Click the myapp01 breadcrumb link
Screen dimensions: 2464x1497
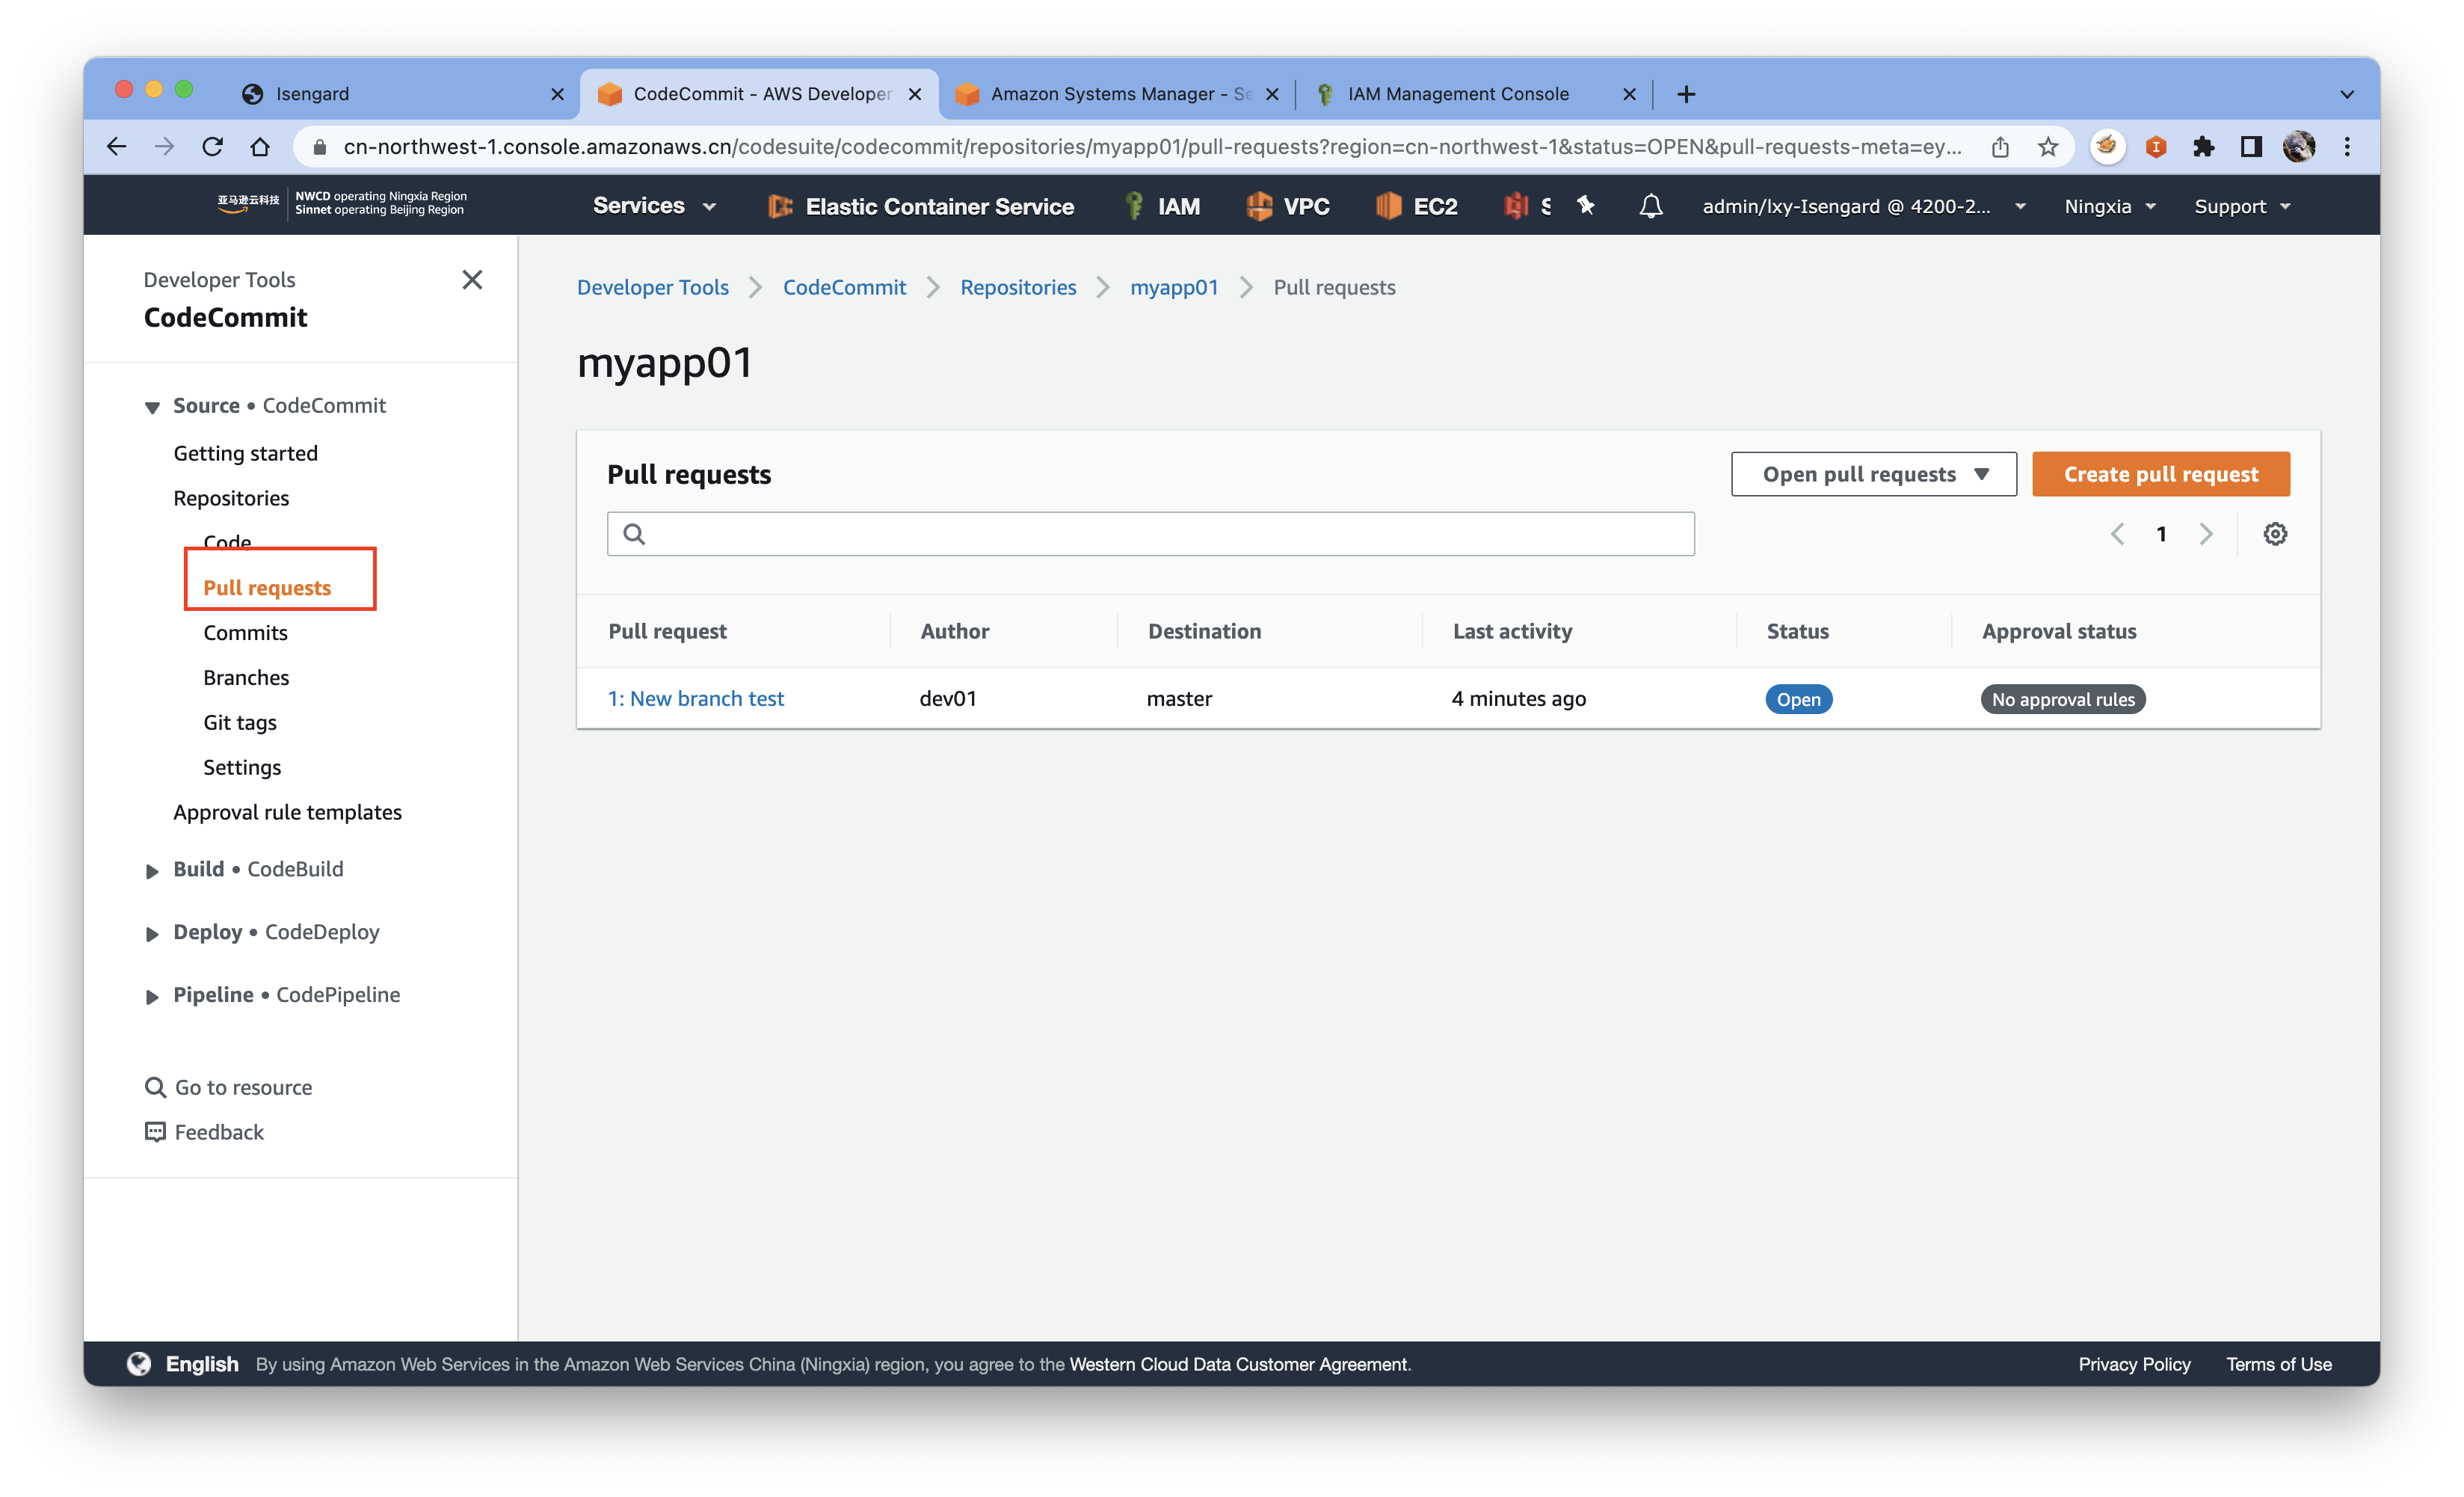(x=1174, y=288)
